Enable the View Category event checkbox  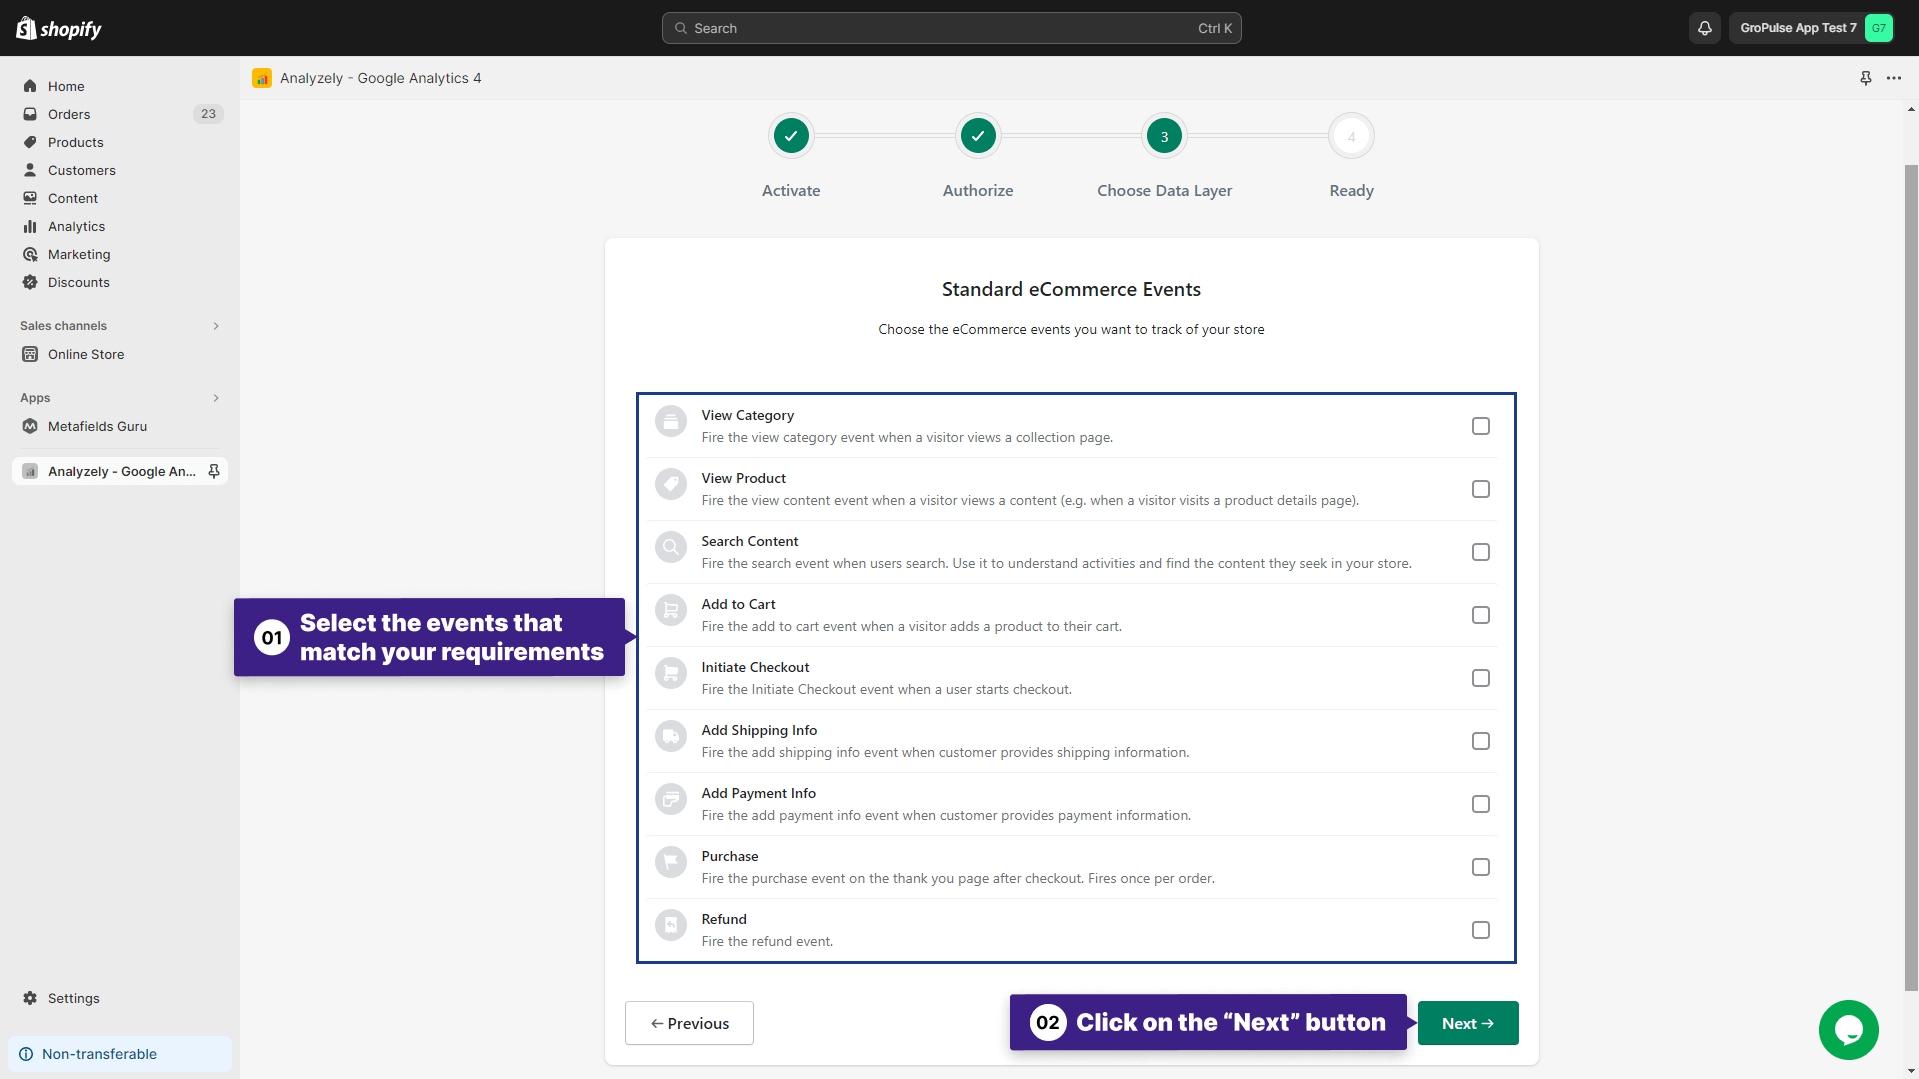pos(1481,426)
